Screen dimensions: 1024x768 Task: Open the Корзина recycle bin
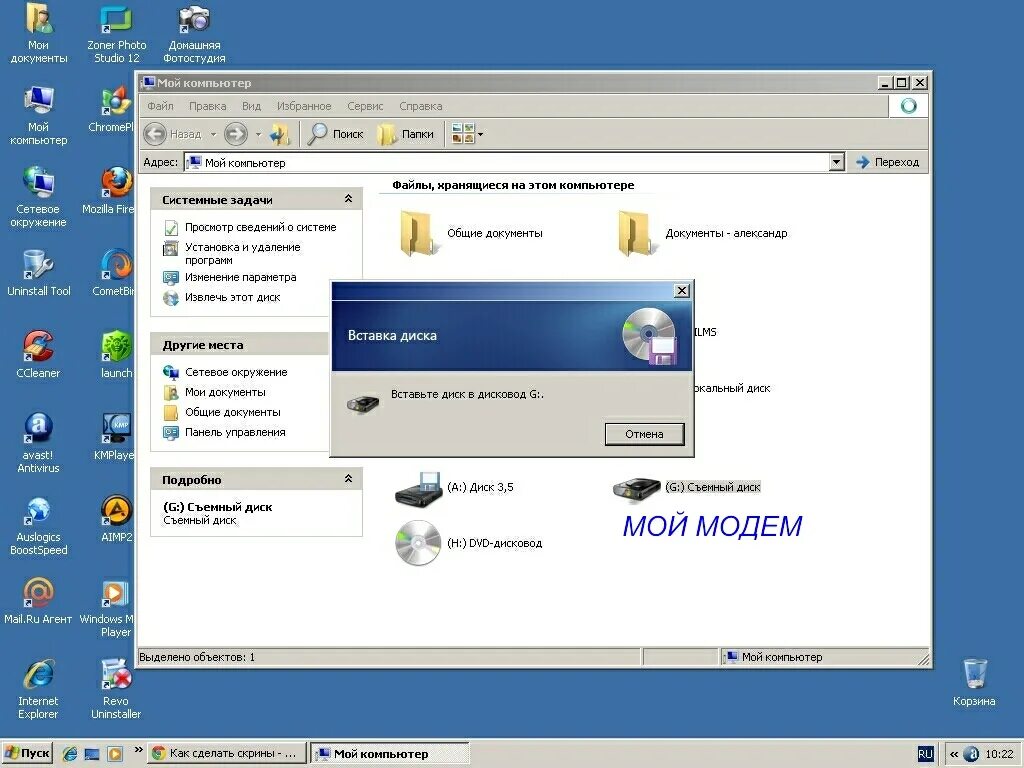click(x=974, y=682)
